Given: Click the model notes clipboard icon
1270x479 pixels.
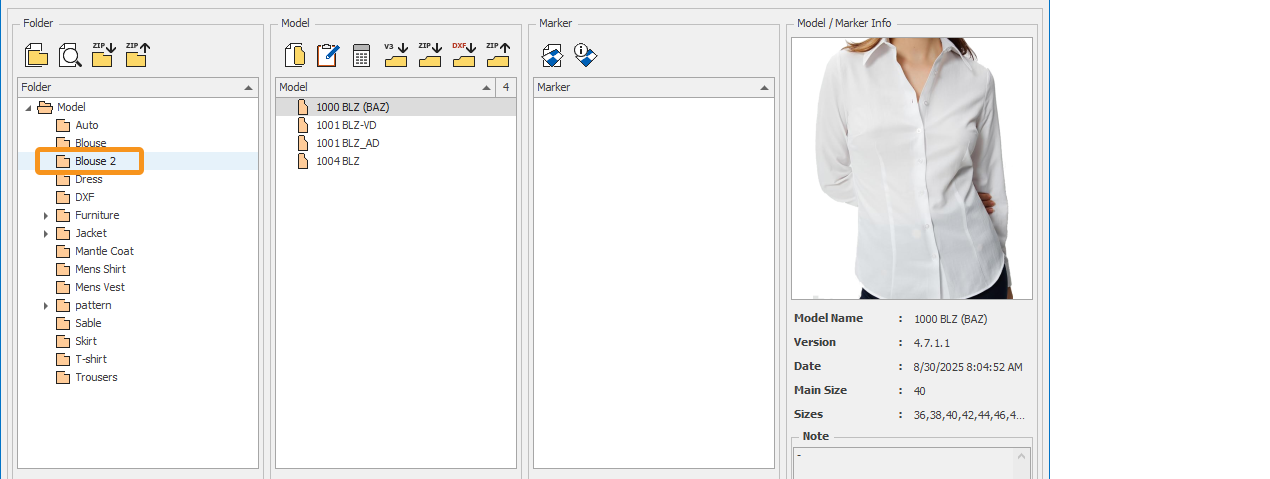Looking at the screenshot, I should 327,55.
